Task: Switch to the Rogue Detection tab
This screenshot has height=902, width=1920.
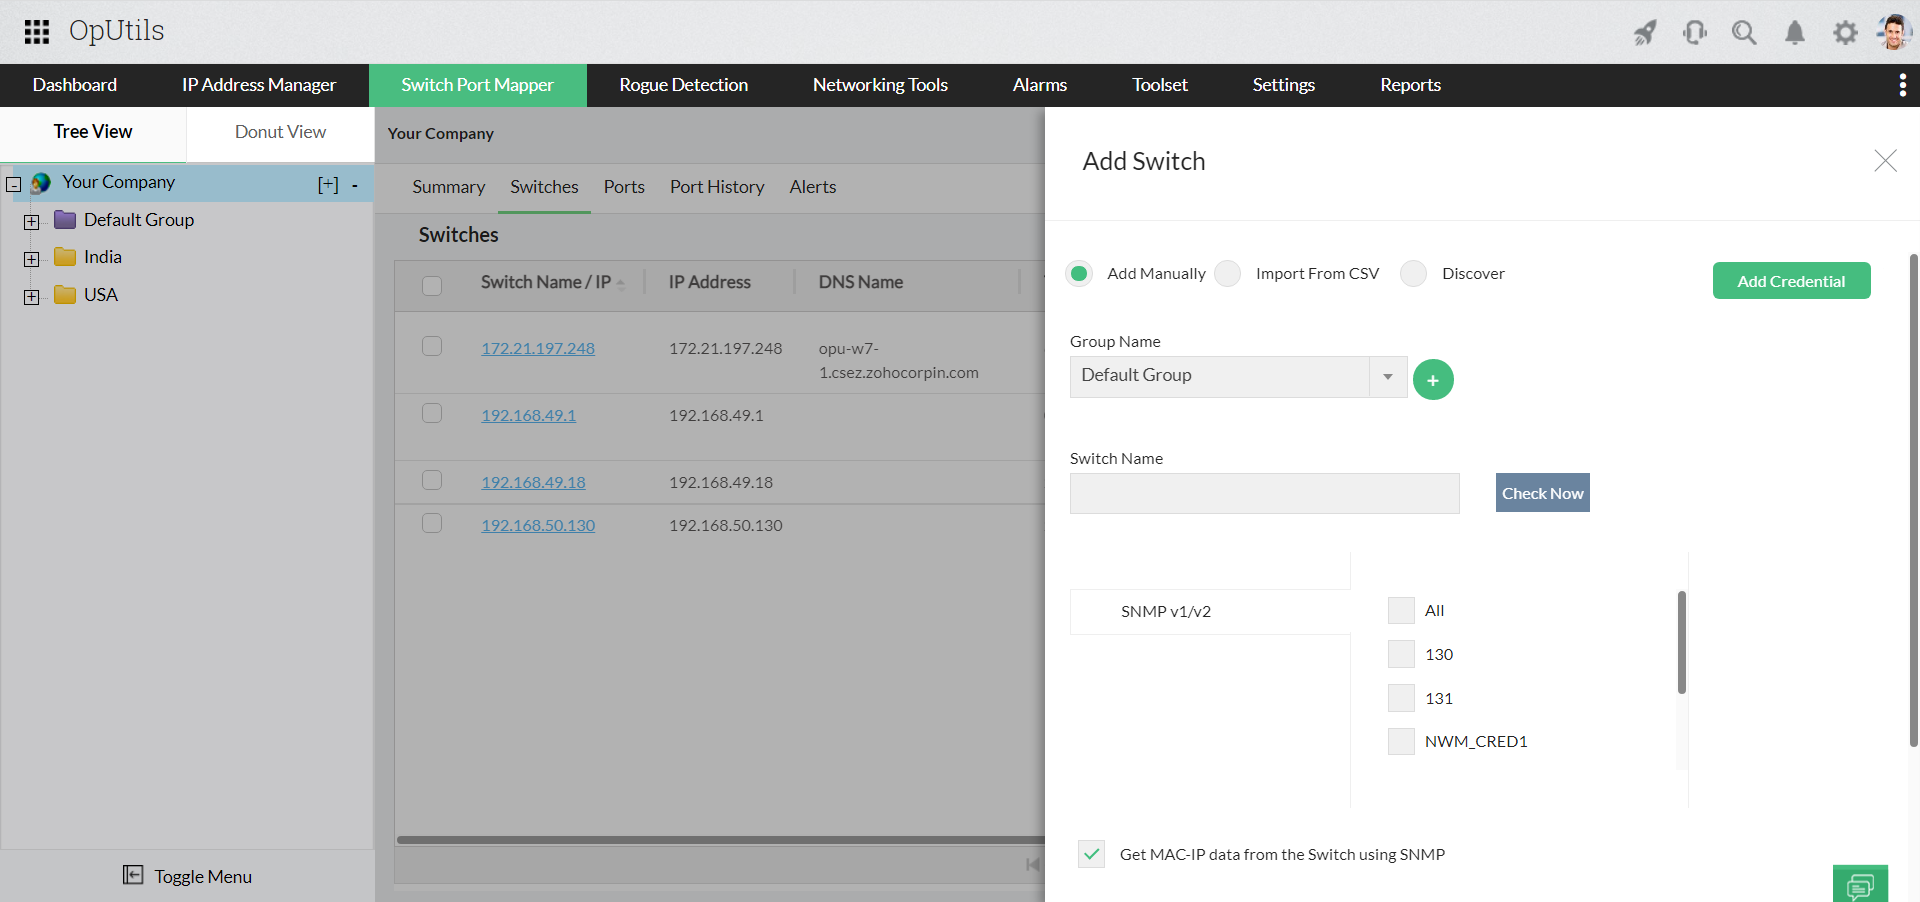Action: point(683,85)
